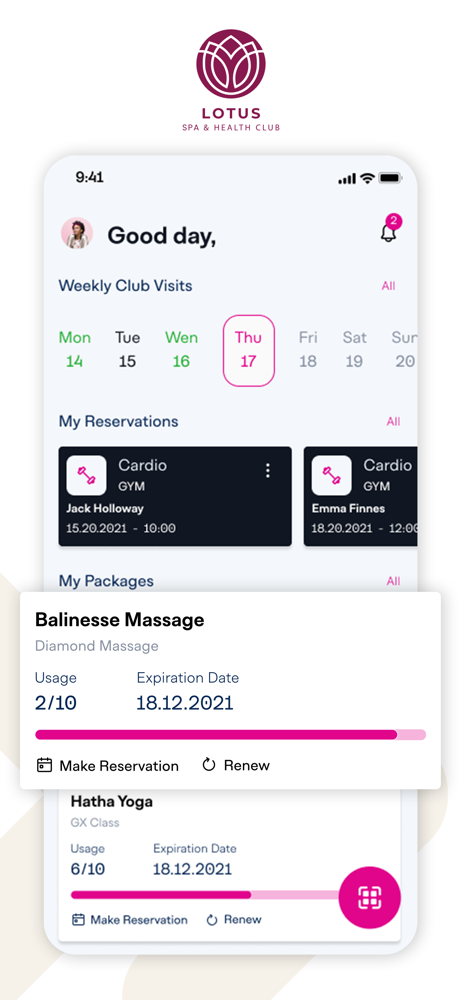Click calendar icon in Hatha Yoga card
Viewport: 462px width, 1000px height.
(x=78, y=920)
